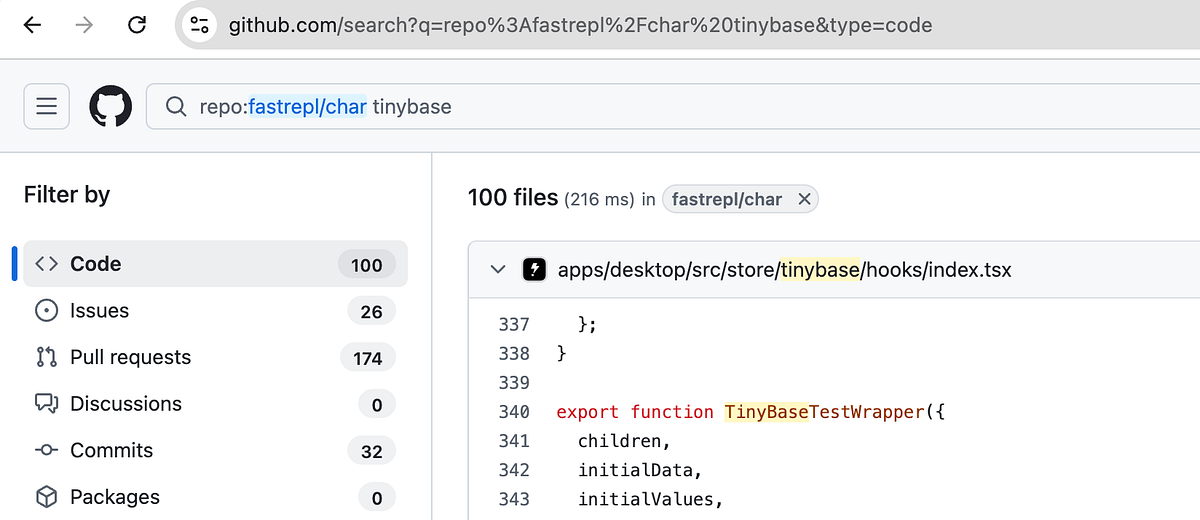Select the Pull requests filter

215,357
